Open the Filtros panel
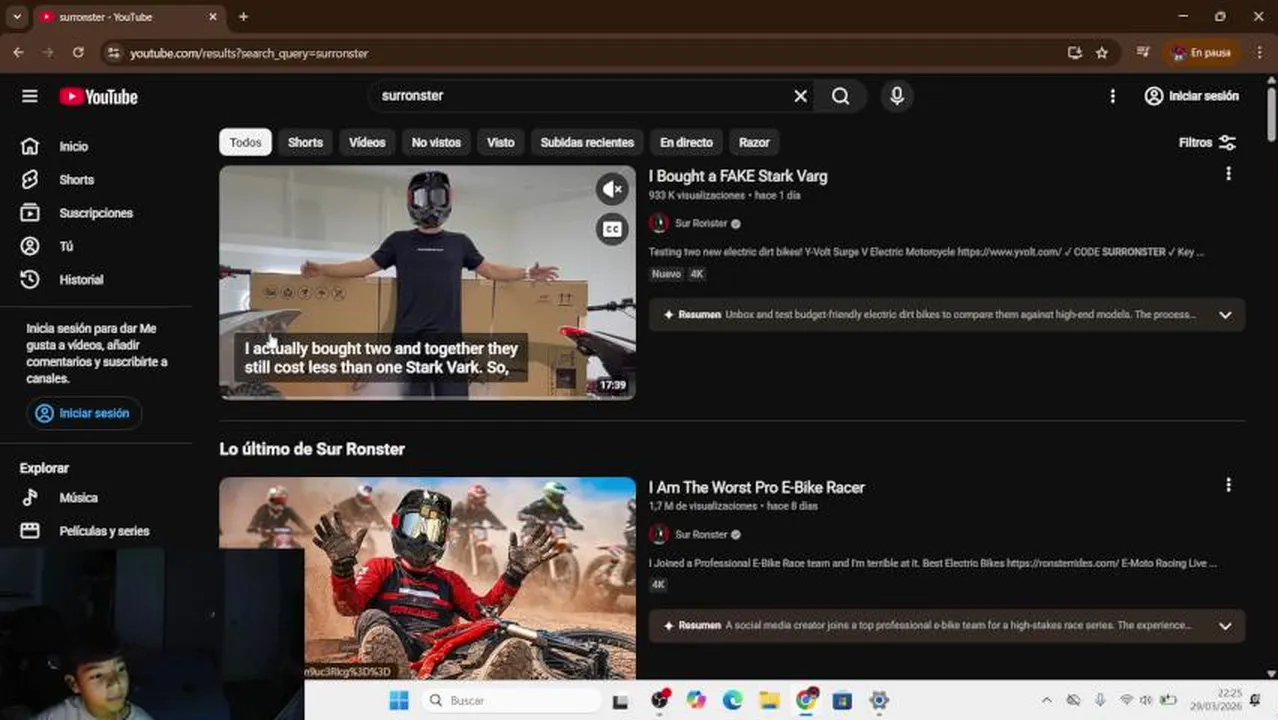This screenshot has height=720, width=1278. click(1207, 142)
